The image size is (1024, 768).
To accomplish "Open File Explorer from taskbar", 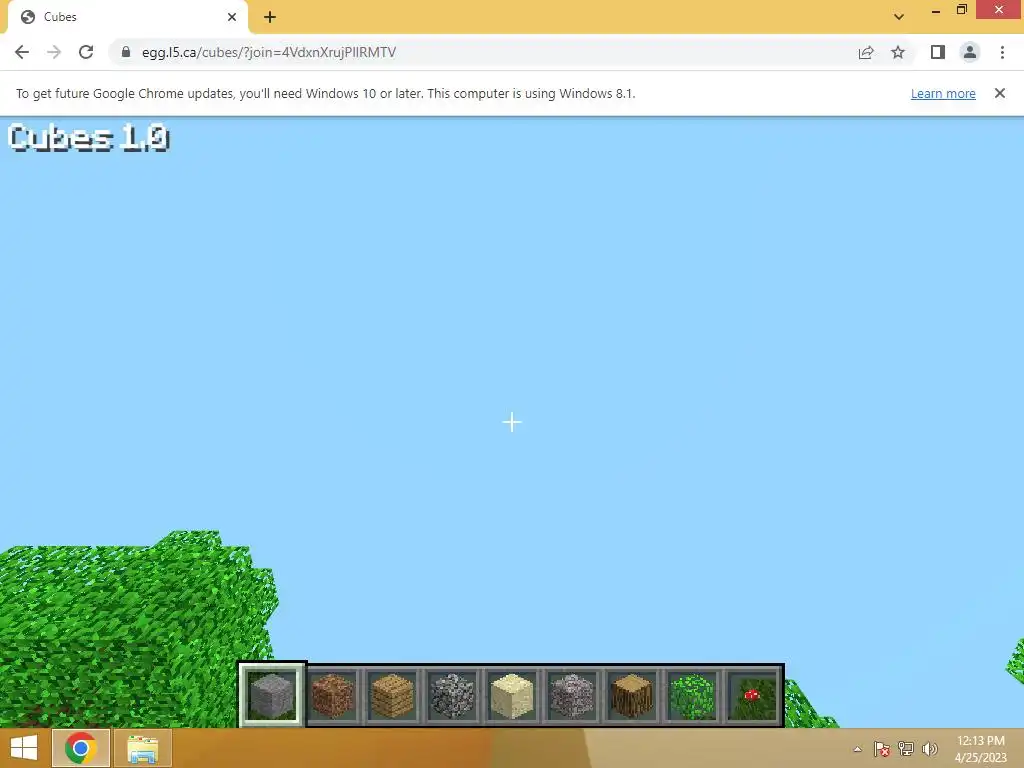I will point(143,748).
